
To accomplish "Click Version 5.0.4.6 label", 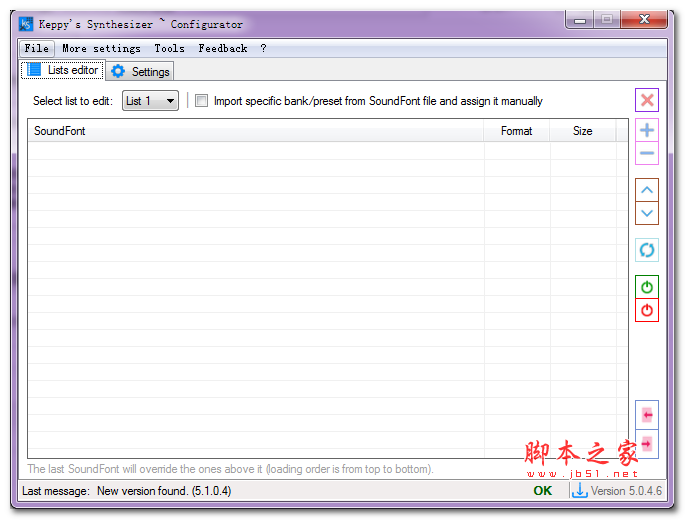I will pos(626,491).
